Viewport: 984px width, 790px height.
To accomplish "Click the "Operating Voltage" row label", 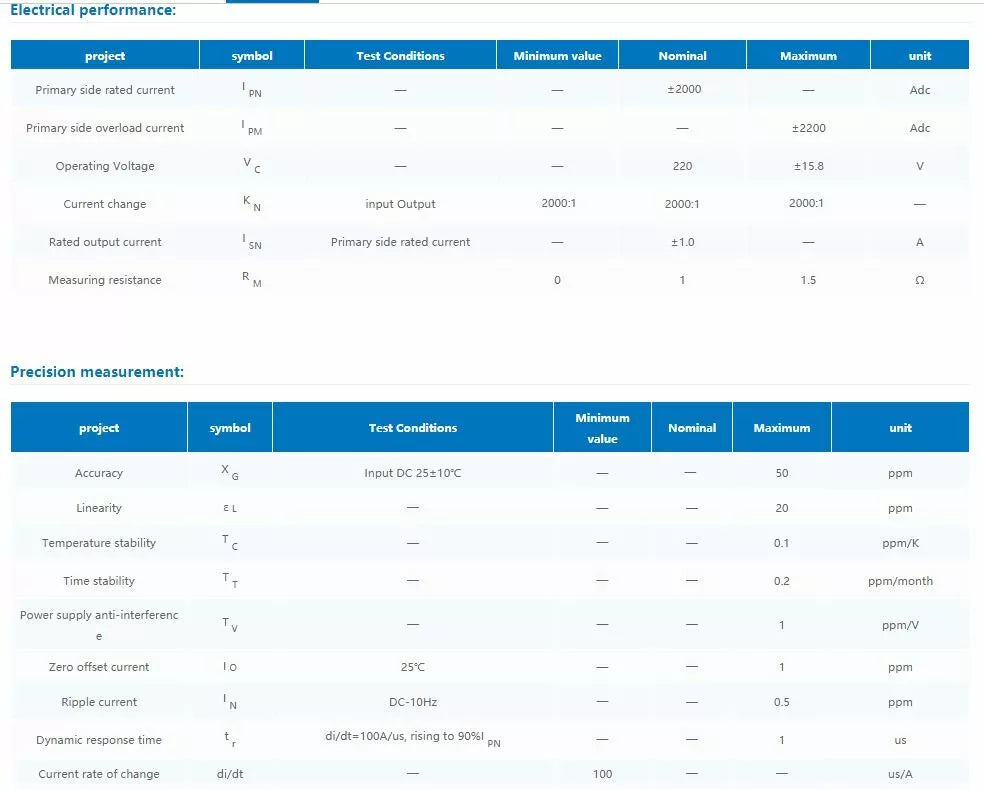I will (x=105, y=166).
